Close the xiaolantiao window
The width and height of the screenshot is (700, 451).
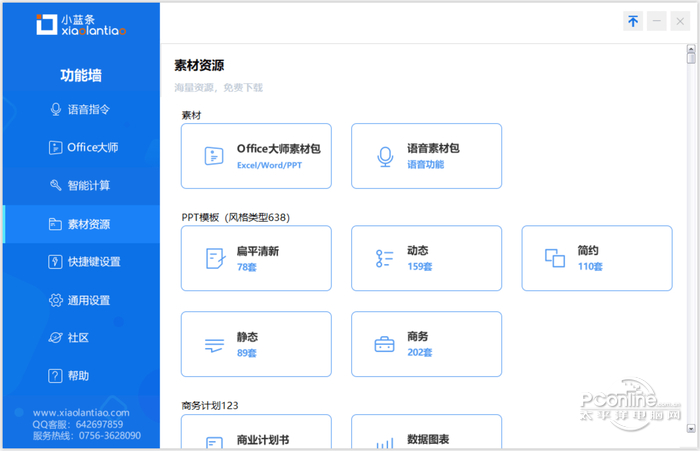tap(680, 21)
